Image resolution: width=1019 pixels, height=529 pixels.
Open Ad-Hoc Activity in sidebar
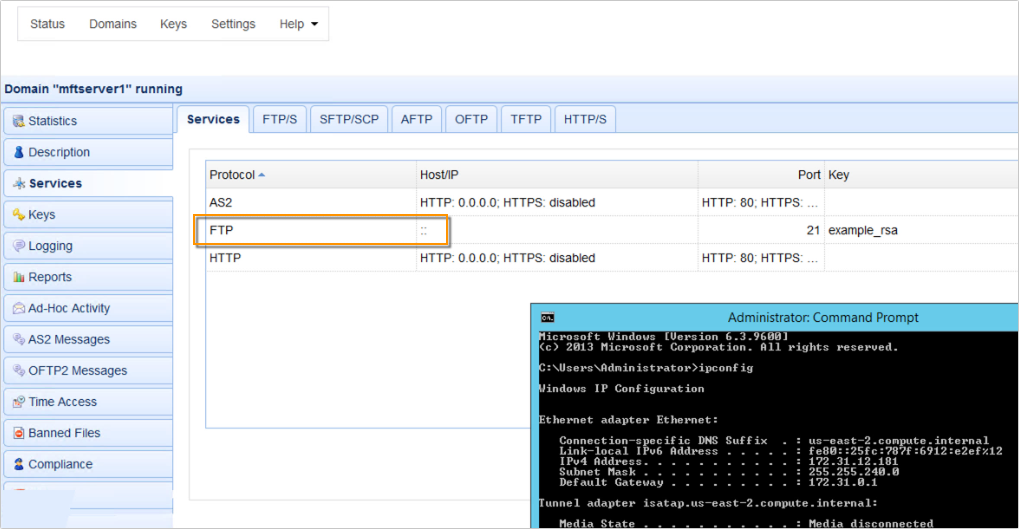(x=69, y=308)
